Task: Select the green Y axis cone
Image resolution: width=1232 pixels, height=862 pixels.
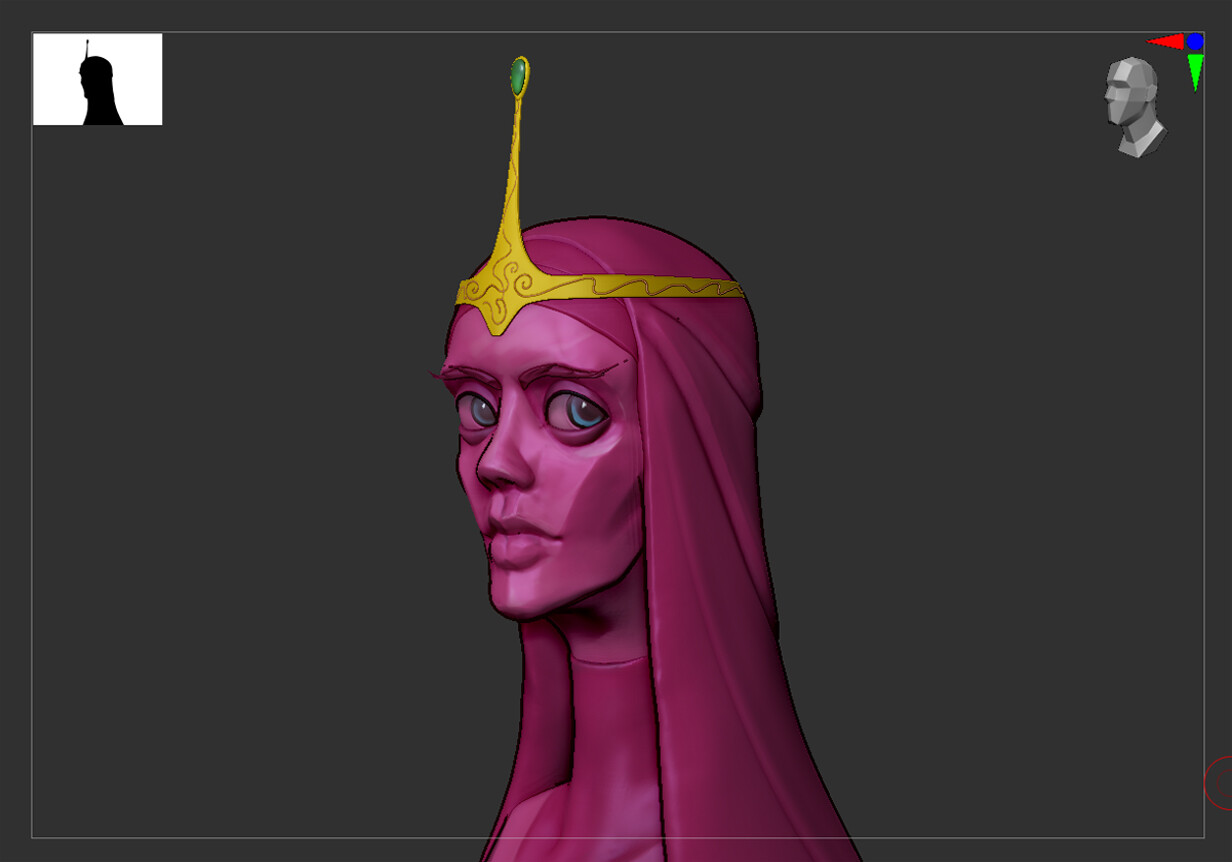Action: pos(1195,73)
